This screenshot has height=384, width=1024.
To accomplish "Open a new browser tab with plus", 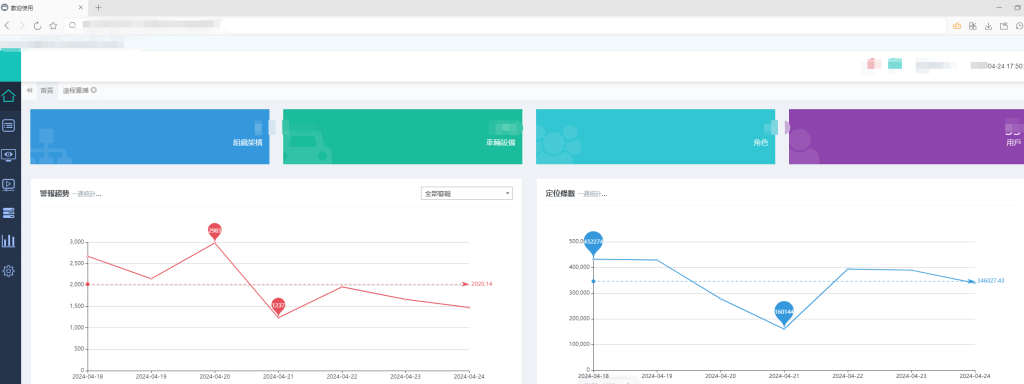I will [x=99, y=7].
